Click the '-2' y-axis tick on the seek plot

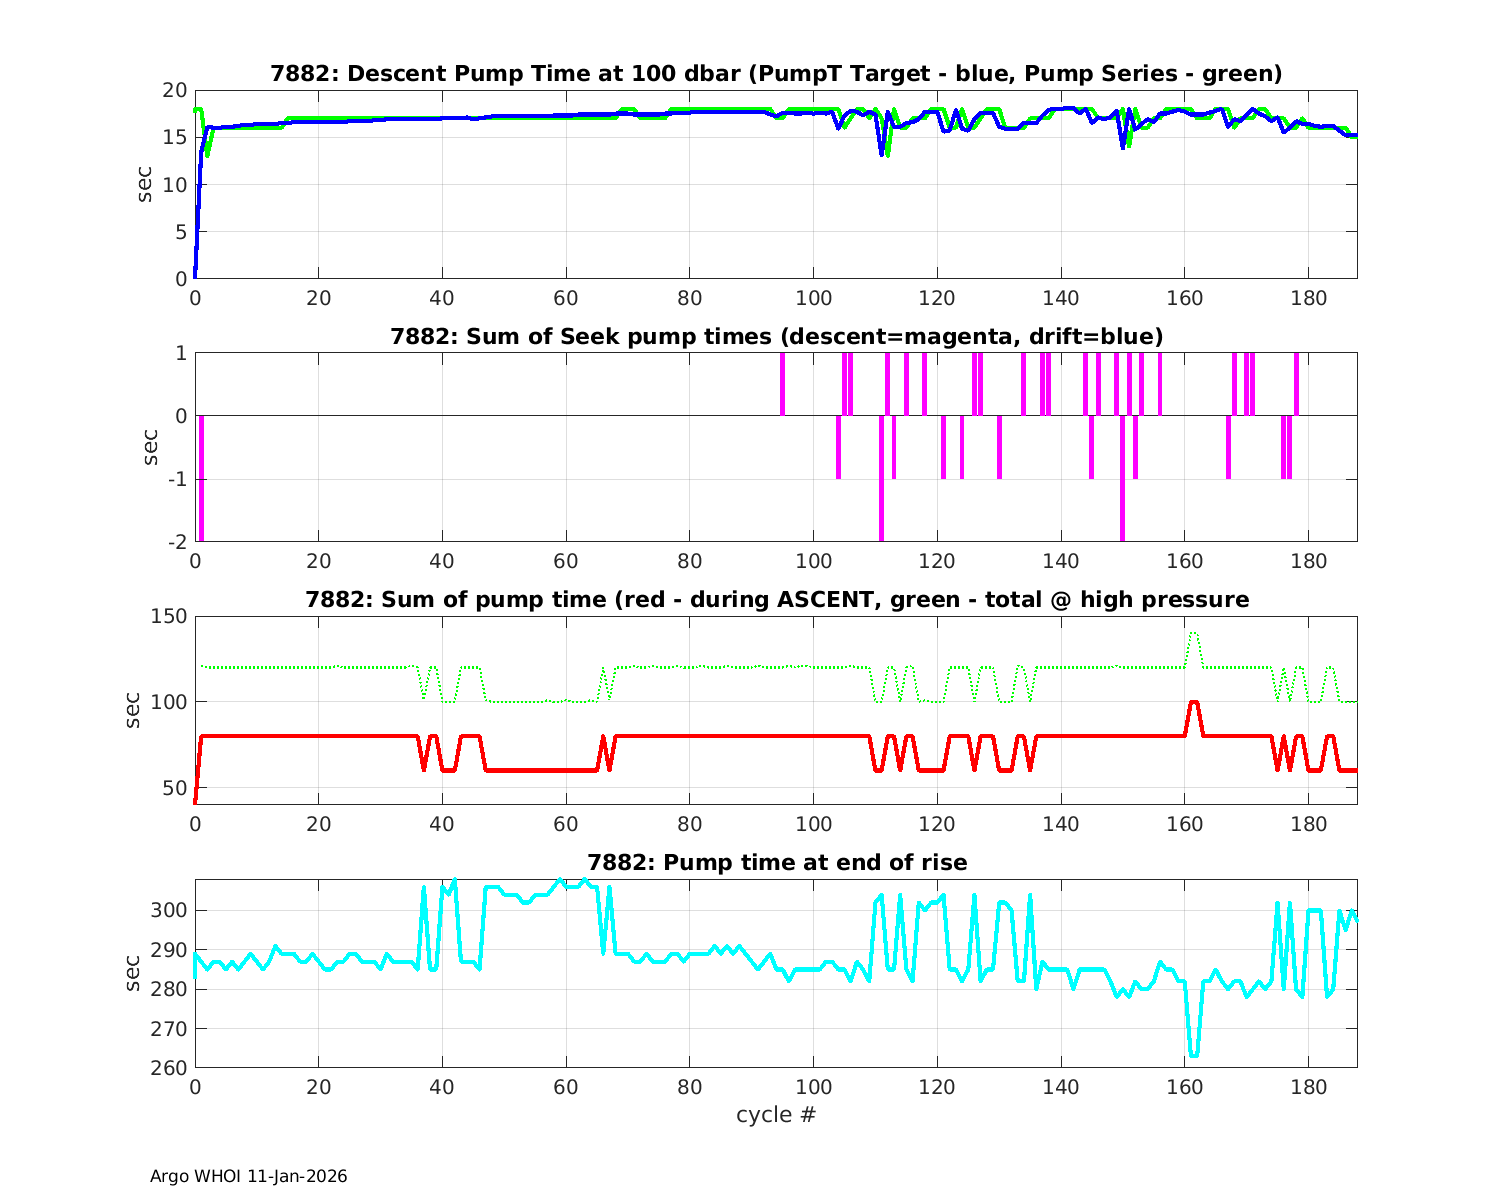coord(176,542)
